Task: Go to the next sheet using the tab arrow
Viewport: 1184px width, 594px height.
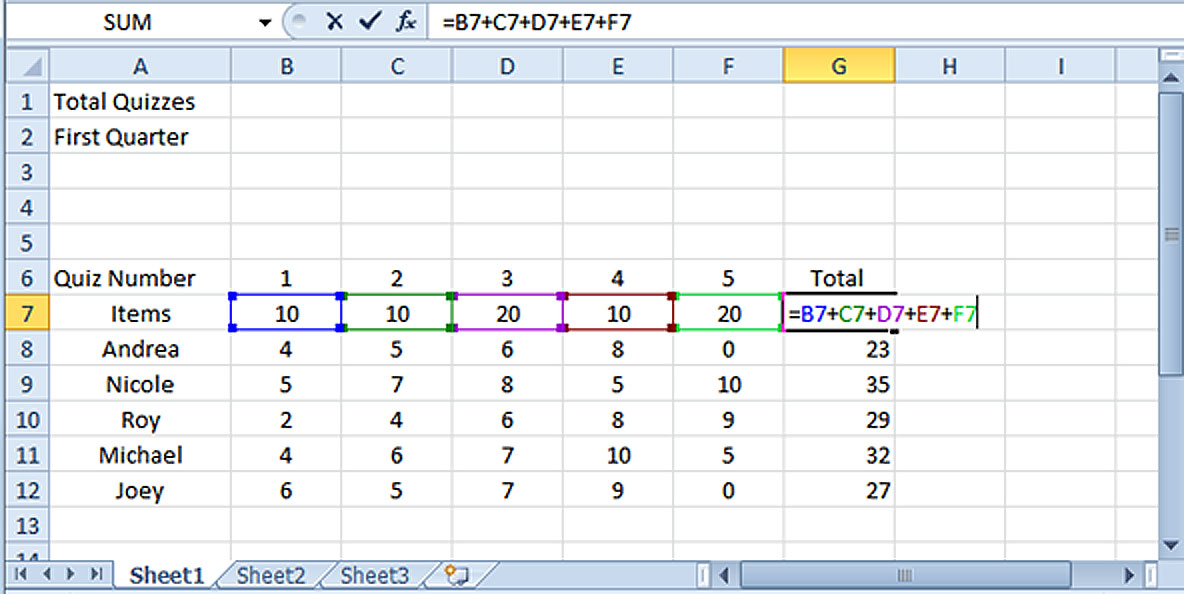Action: [x=70, y=574]
